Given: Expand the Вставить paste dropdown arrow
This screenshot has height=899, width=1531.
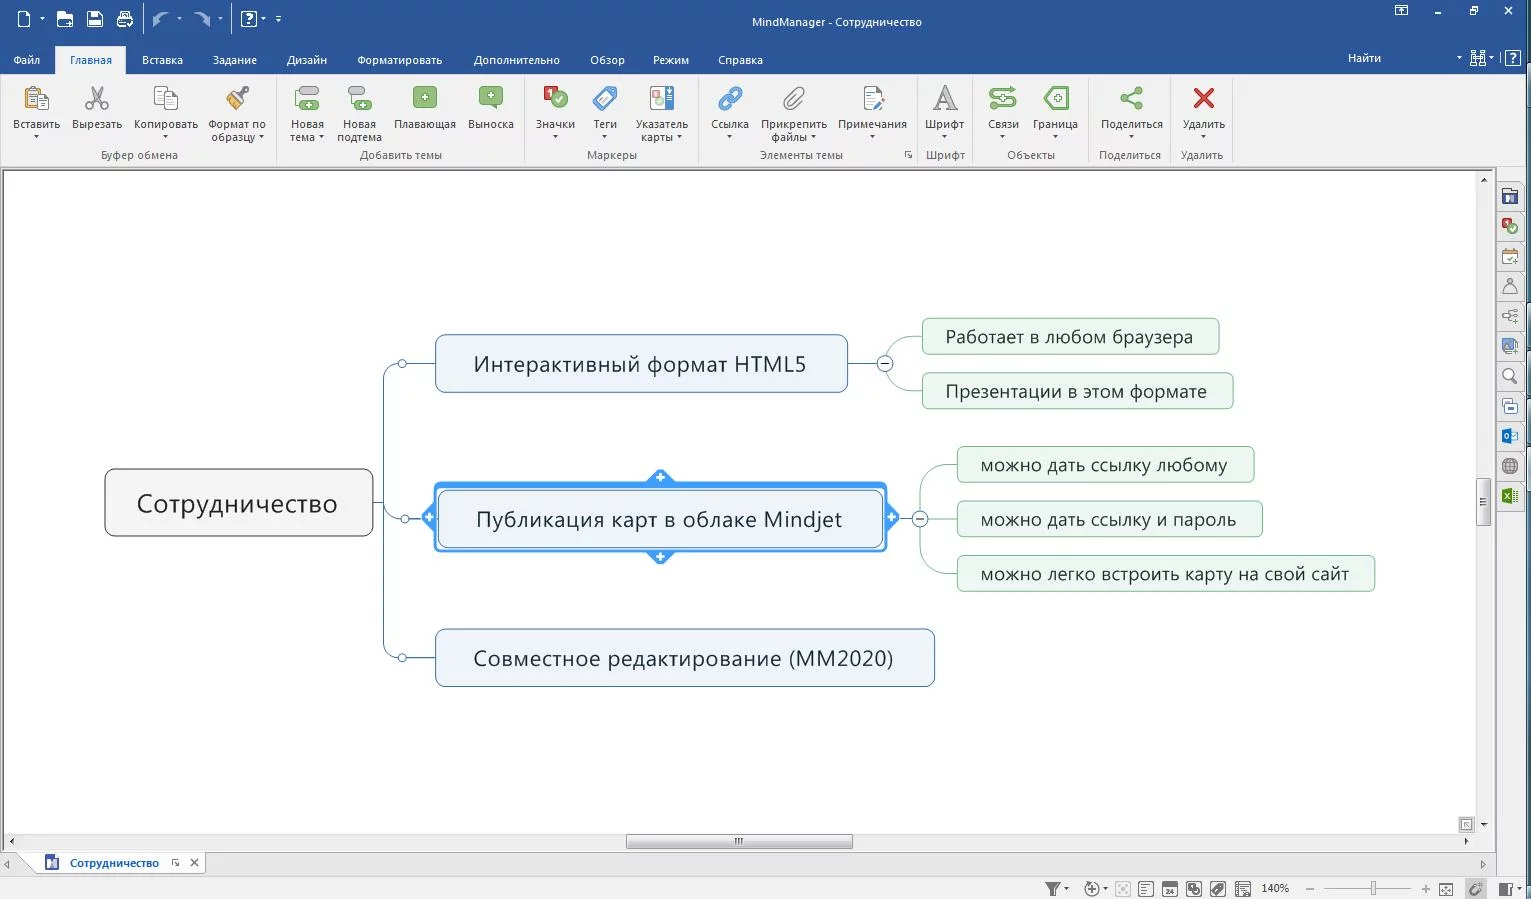Looking at the screenshot, I should pyautogui.click(x=36, y=137).
